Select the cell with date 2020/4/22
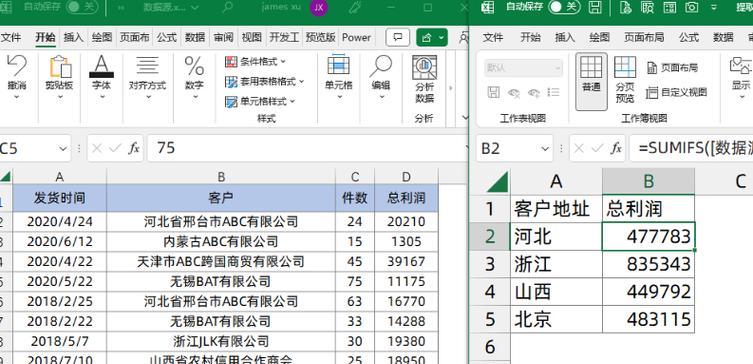 (60, 262)
